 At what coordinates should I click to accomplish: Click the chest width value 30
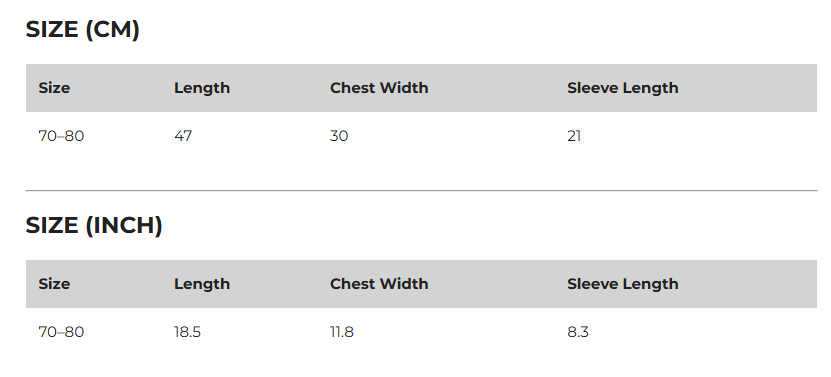click(x=339, y=136)
